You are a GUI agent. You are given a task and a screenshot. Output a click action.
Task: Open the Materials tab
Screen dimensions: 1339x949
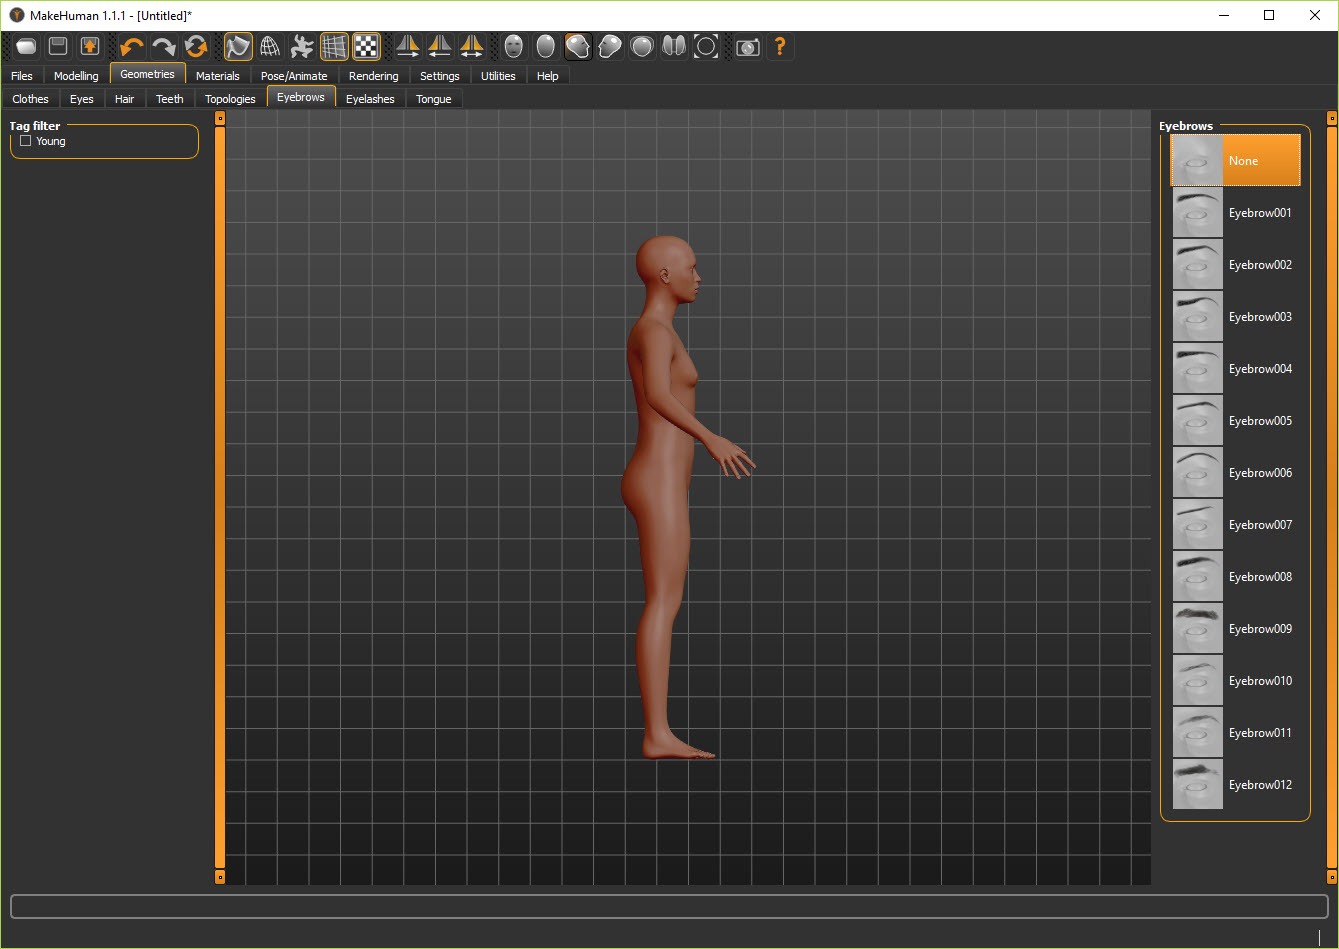pyautogui.click(x=217, y=76)
